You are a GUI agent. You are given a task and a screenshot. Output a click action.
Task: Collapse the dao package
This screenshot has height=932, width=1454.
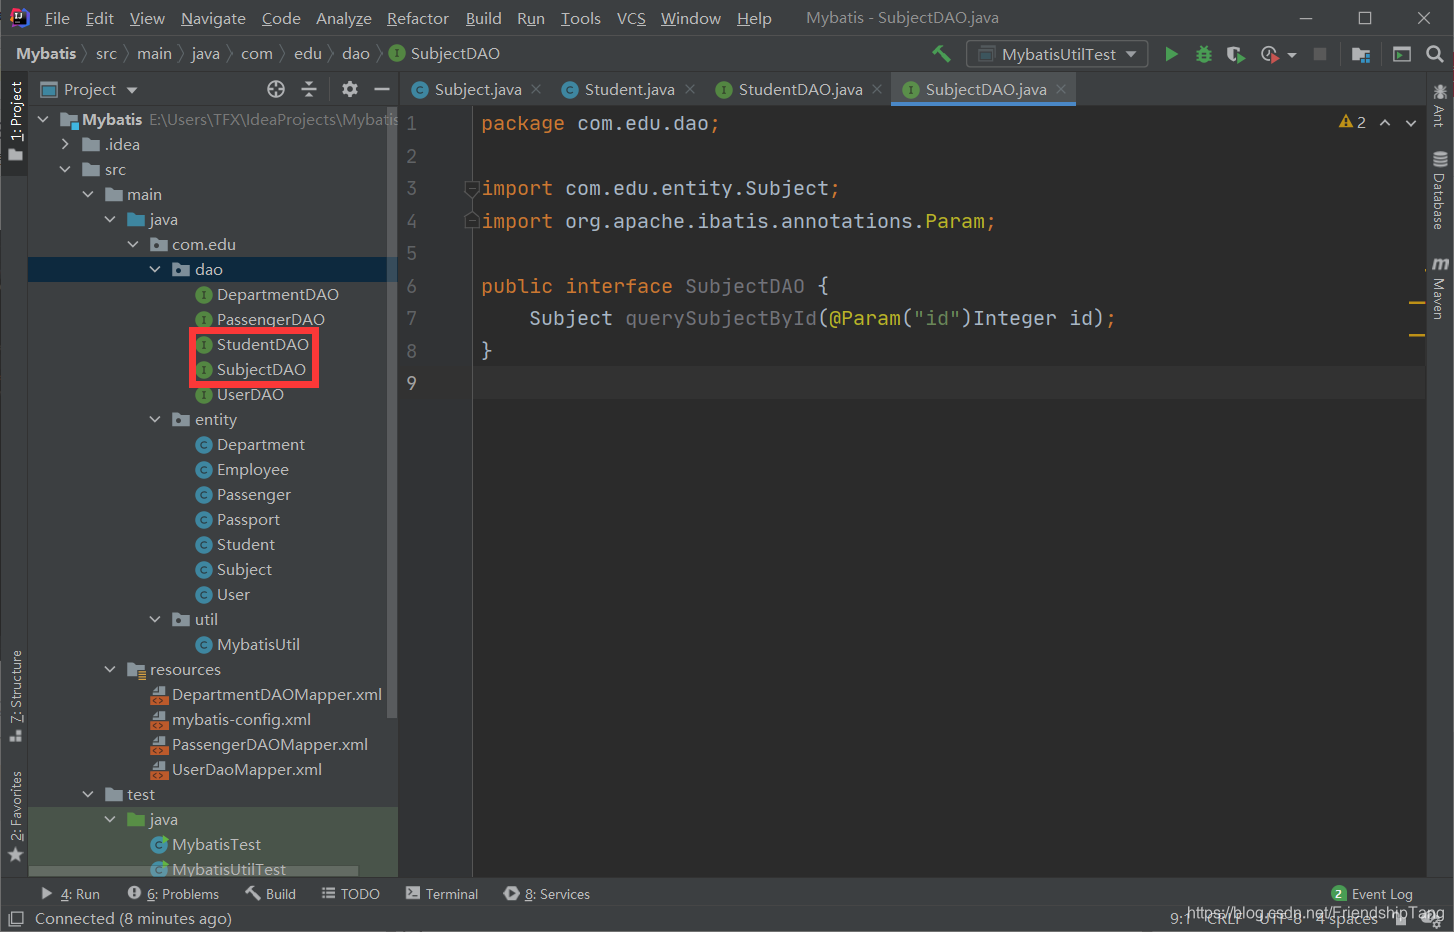[155, 269]
